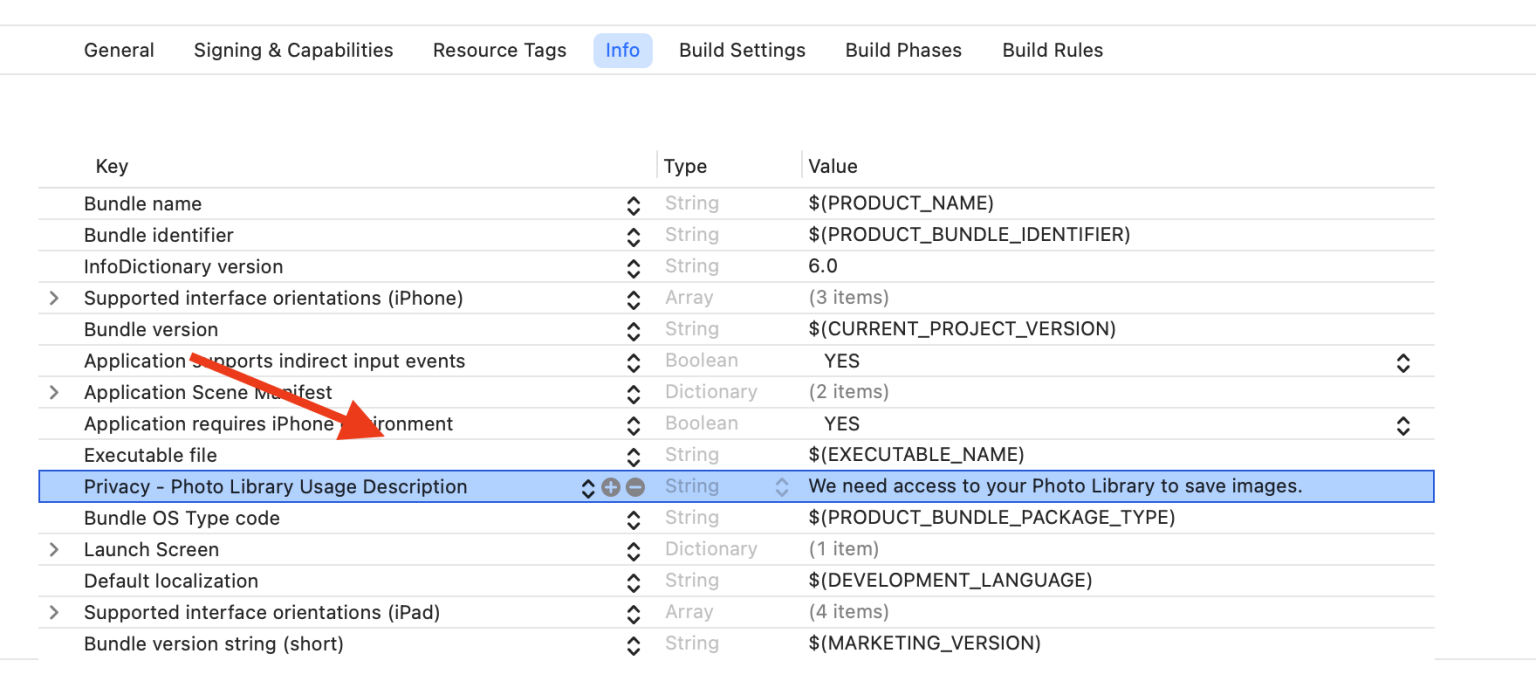Go to the Build Rules tab
The width and height of the screenshot is (1536, 688).
coord(1052,50)
